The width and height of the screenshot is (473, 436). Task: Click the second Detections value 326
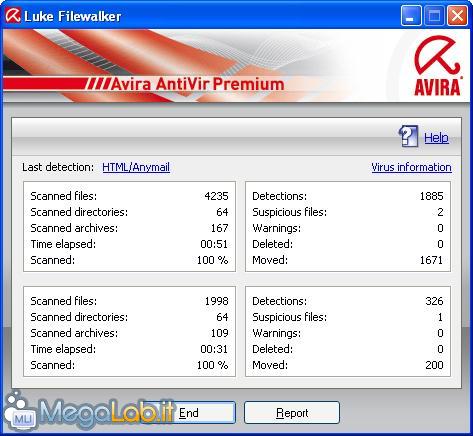pyautogui.click(x=434, y=301)
